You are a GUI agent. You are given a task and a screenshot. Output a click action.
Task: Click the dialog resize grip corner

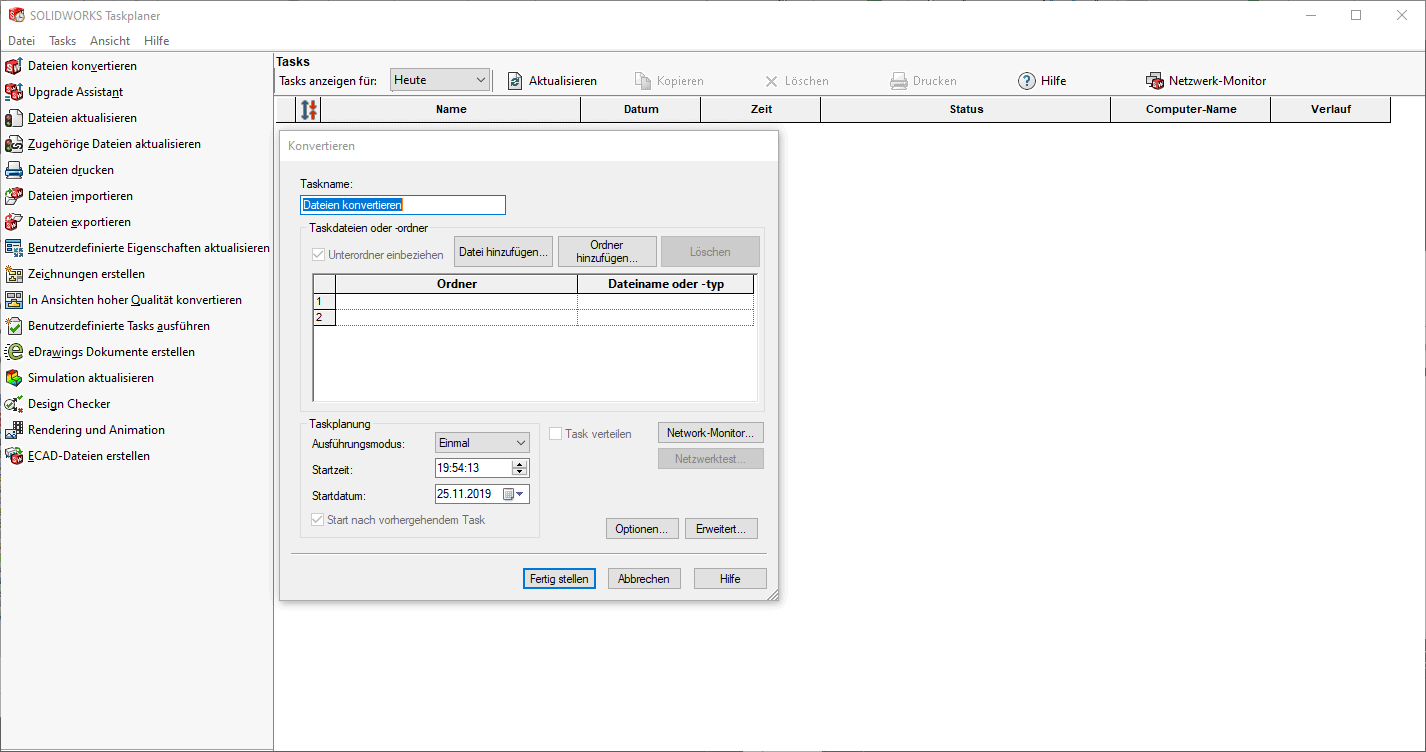coord(772,594)
